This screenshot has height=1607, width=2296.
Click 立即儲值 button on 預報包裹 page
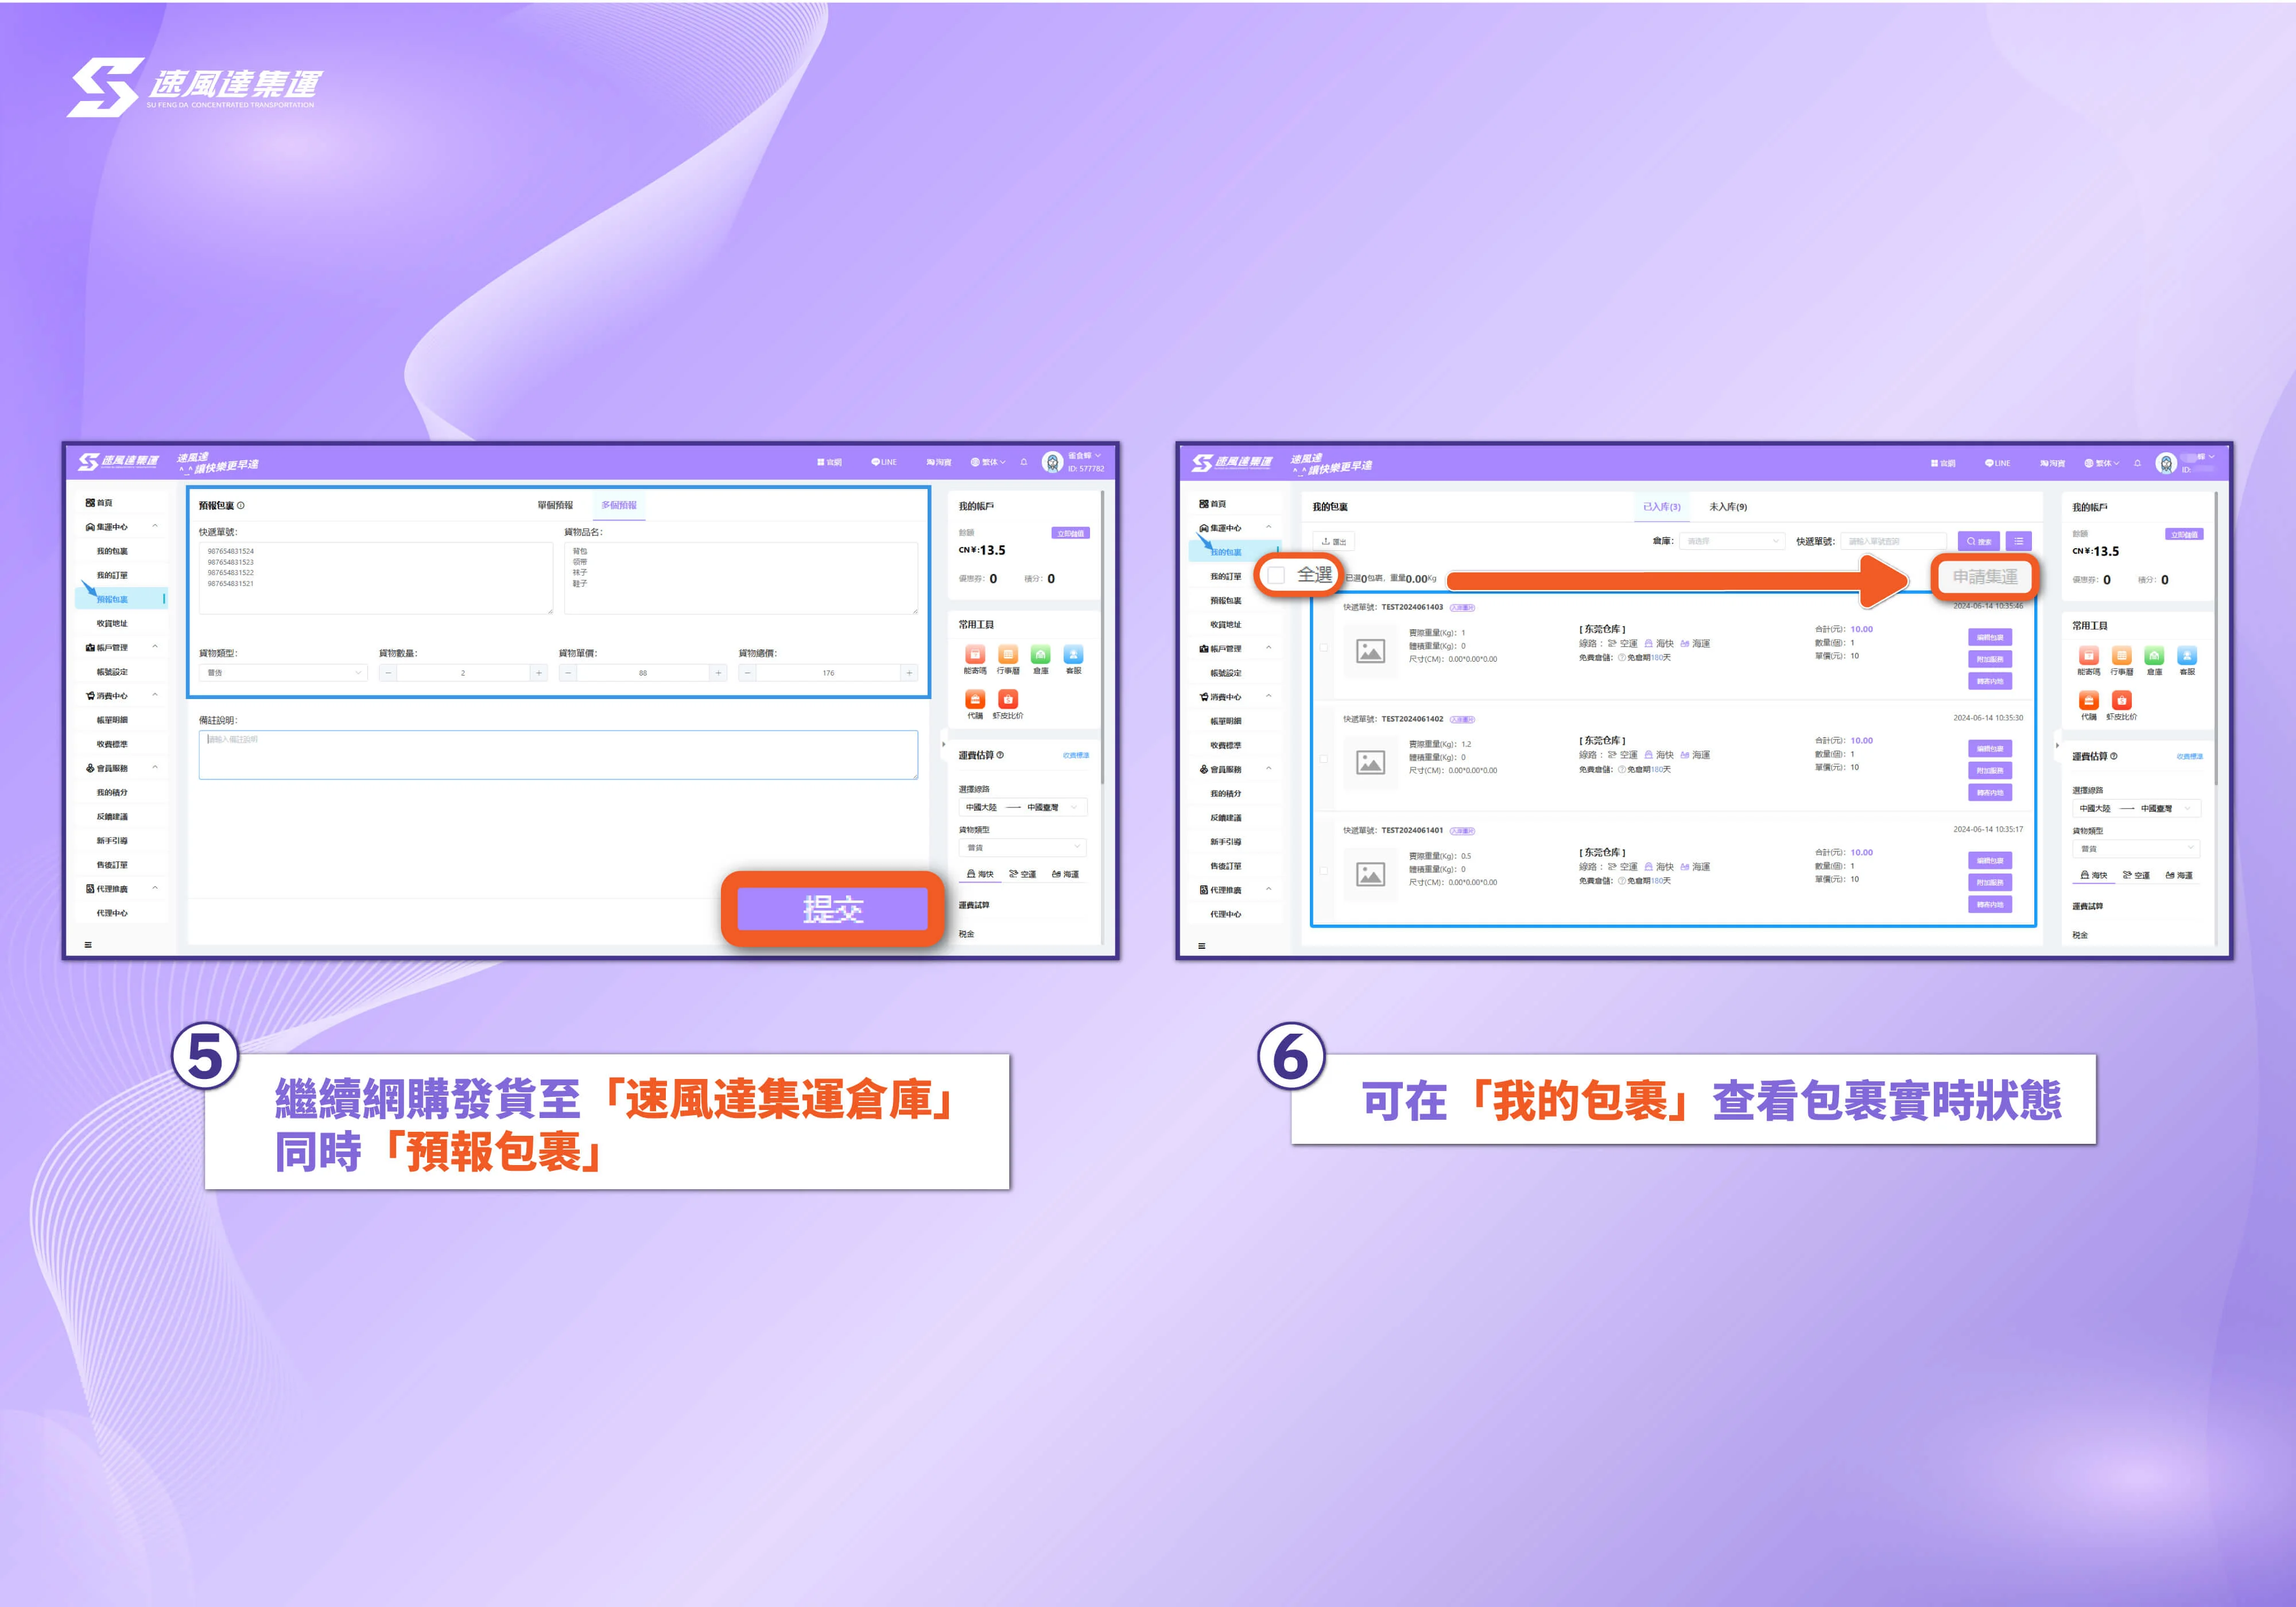click(x=1070, y=533)
